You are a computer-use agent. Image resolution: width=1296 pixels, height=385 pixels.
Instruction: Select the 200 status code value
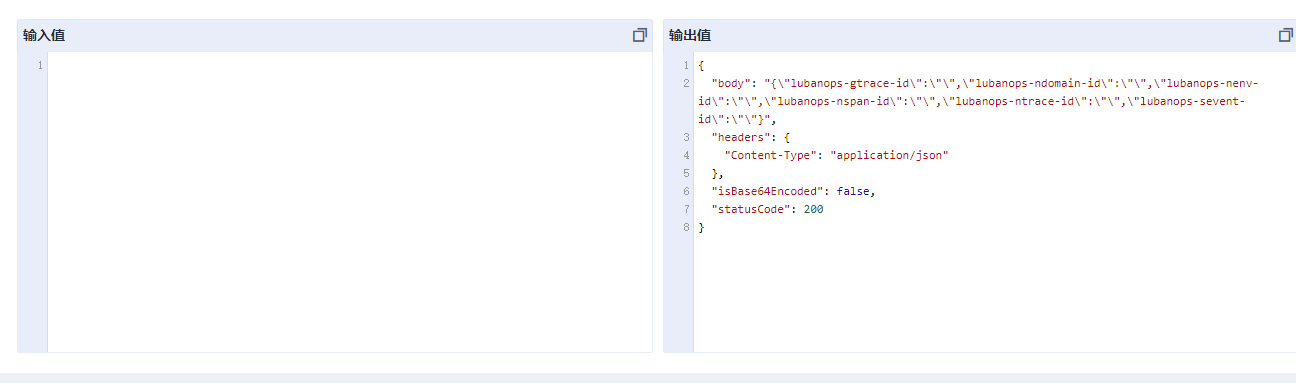coord(813,209)
